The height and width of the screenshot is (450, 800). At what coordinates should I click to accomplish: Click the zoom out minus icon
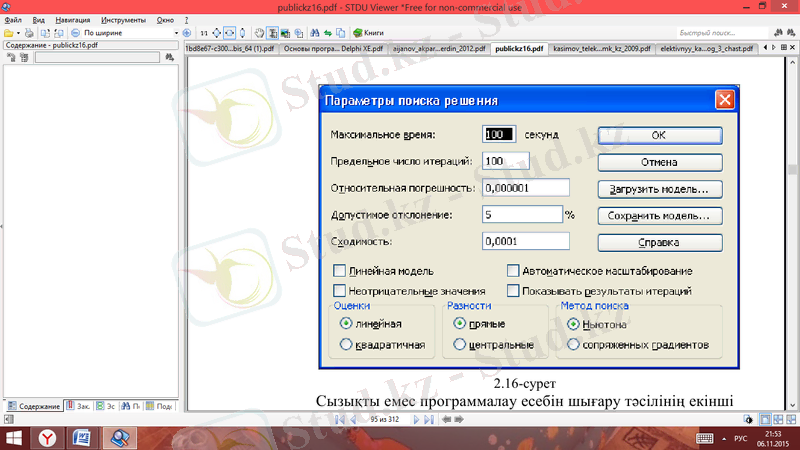[75, 33]
